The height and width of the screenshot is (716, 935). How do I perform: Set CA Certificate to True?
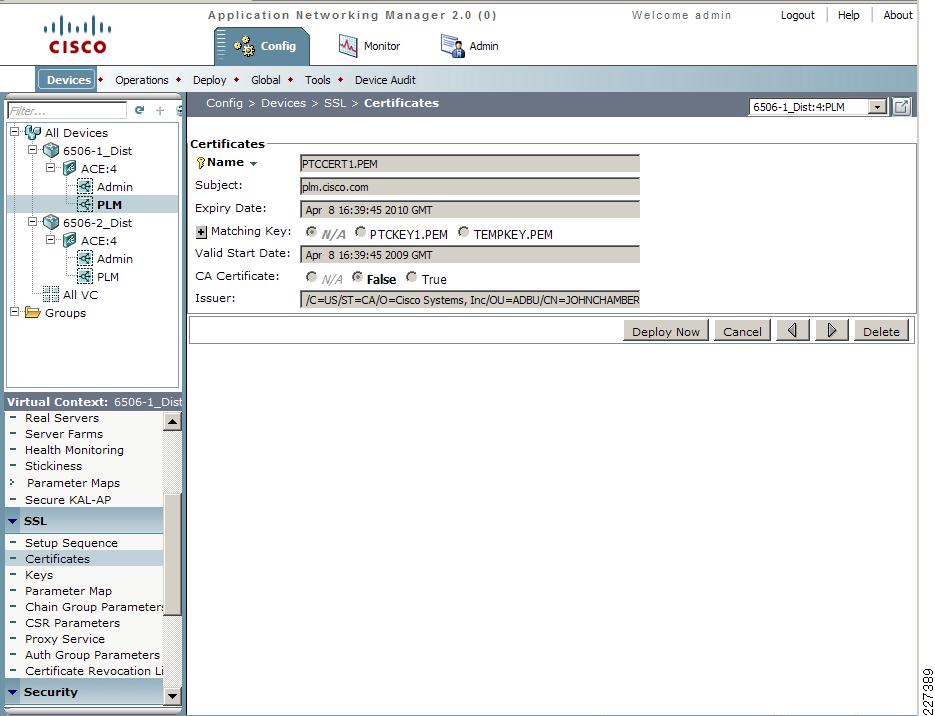coord(411,277)
